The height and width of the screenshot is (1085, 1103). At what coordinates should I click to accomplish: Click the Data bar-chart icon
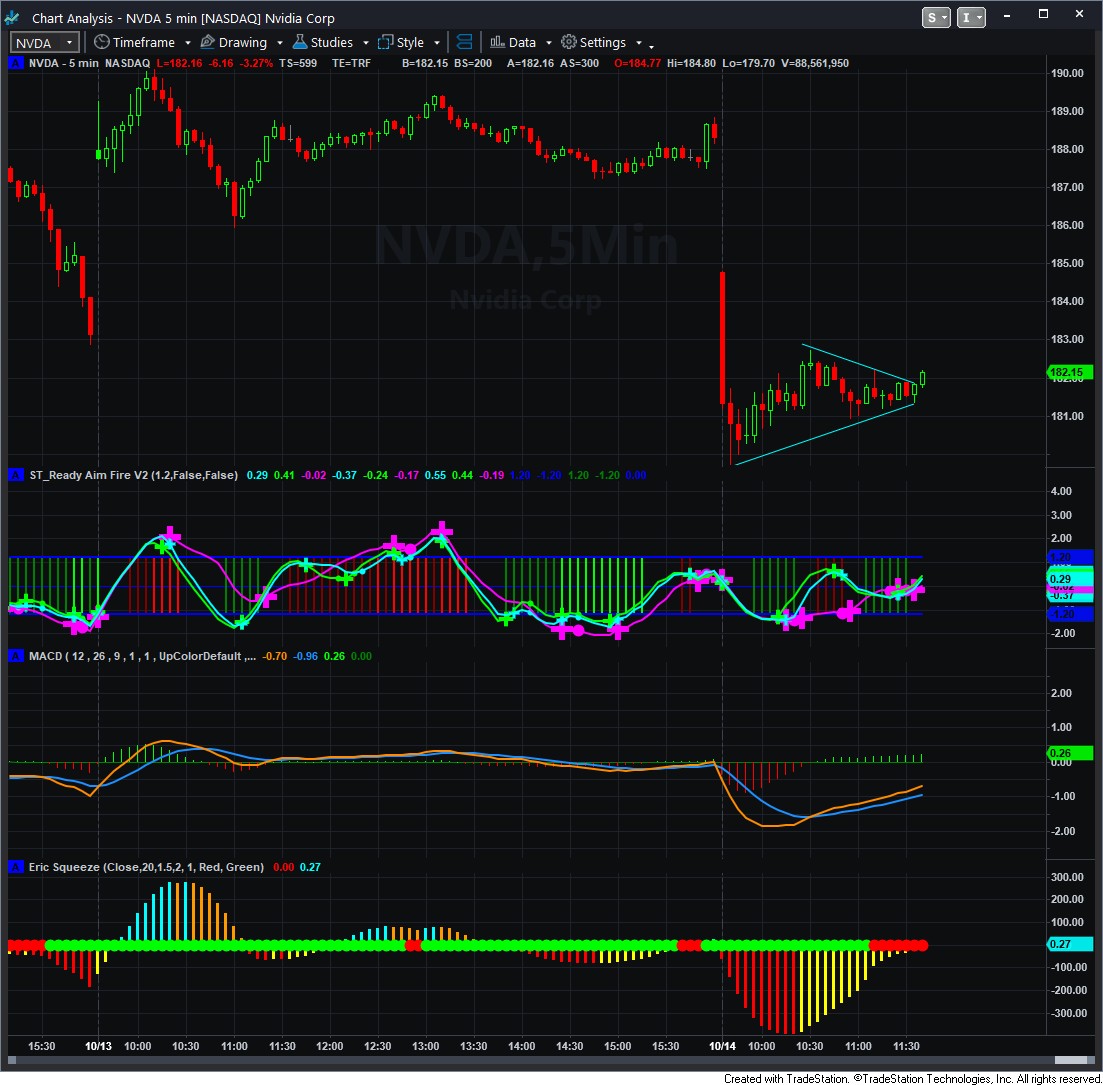point(496,42)
